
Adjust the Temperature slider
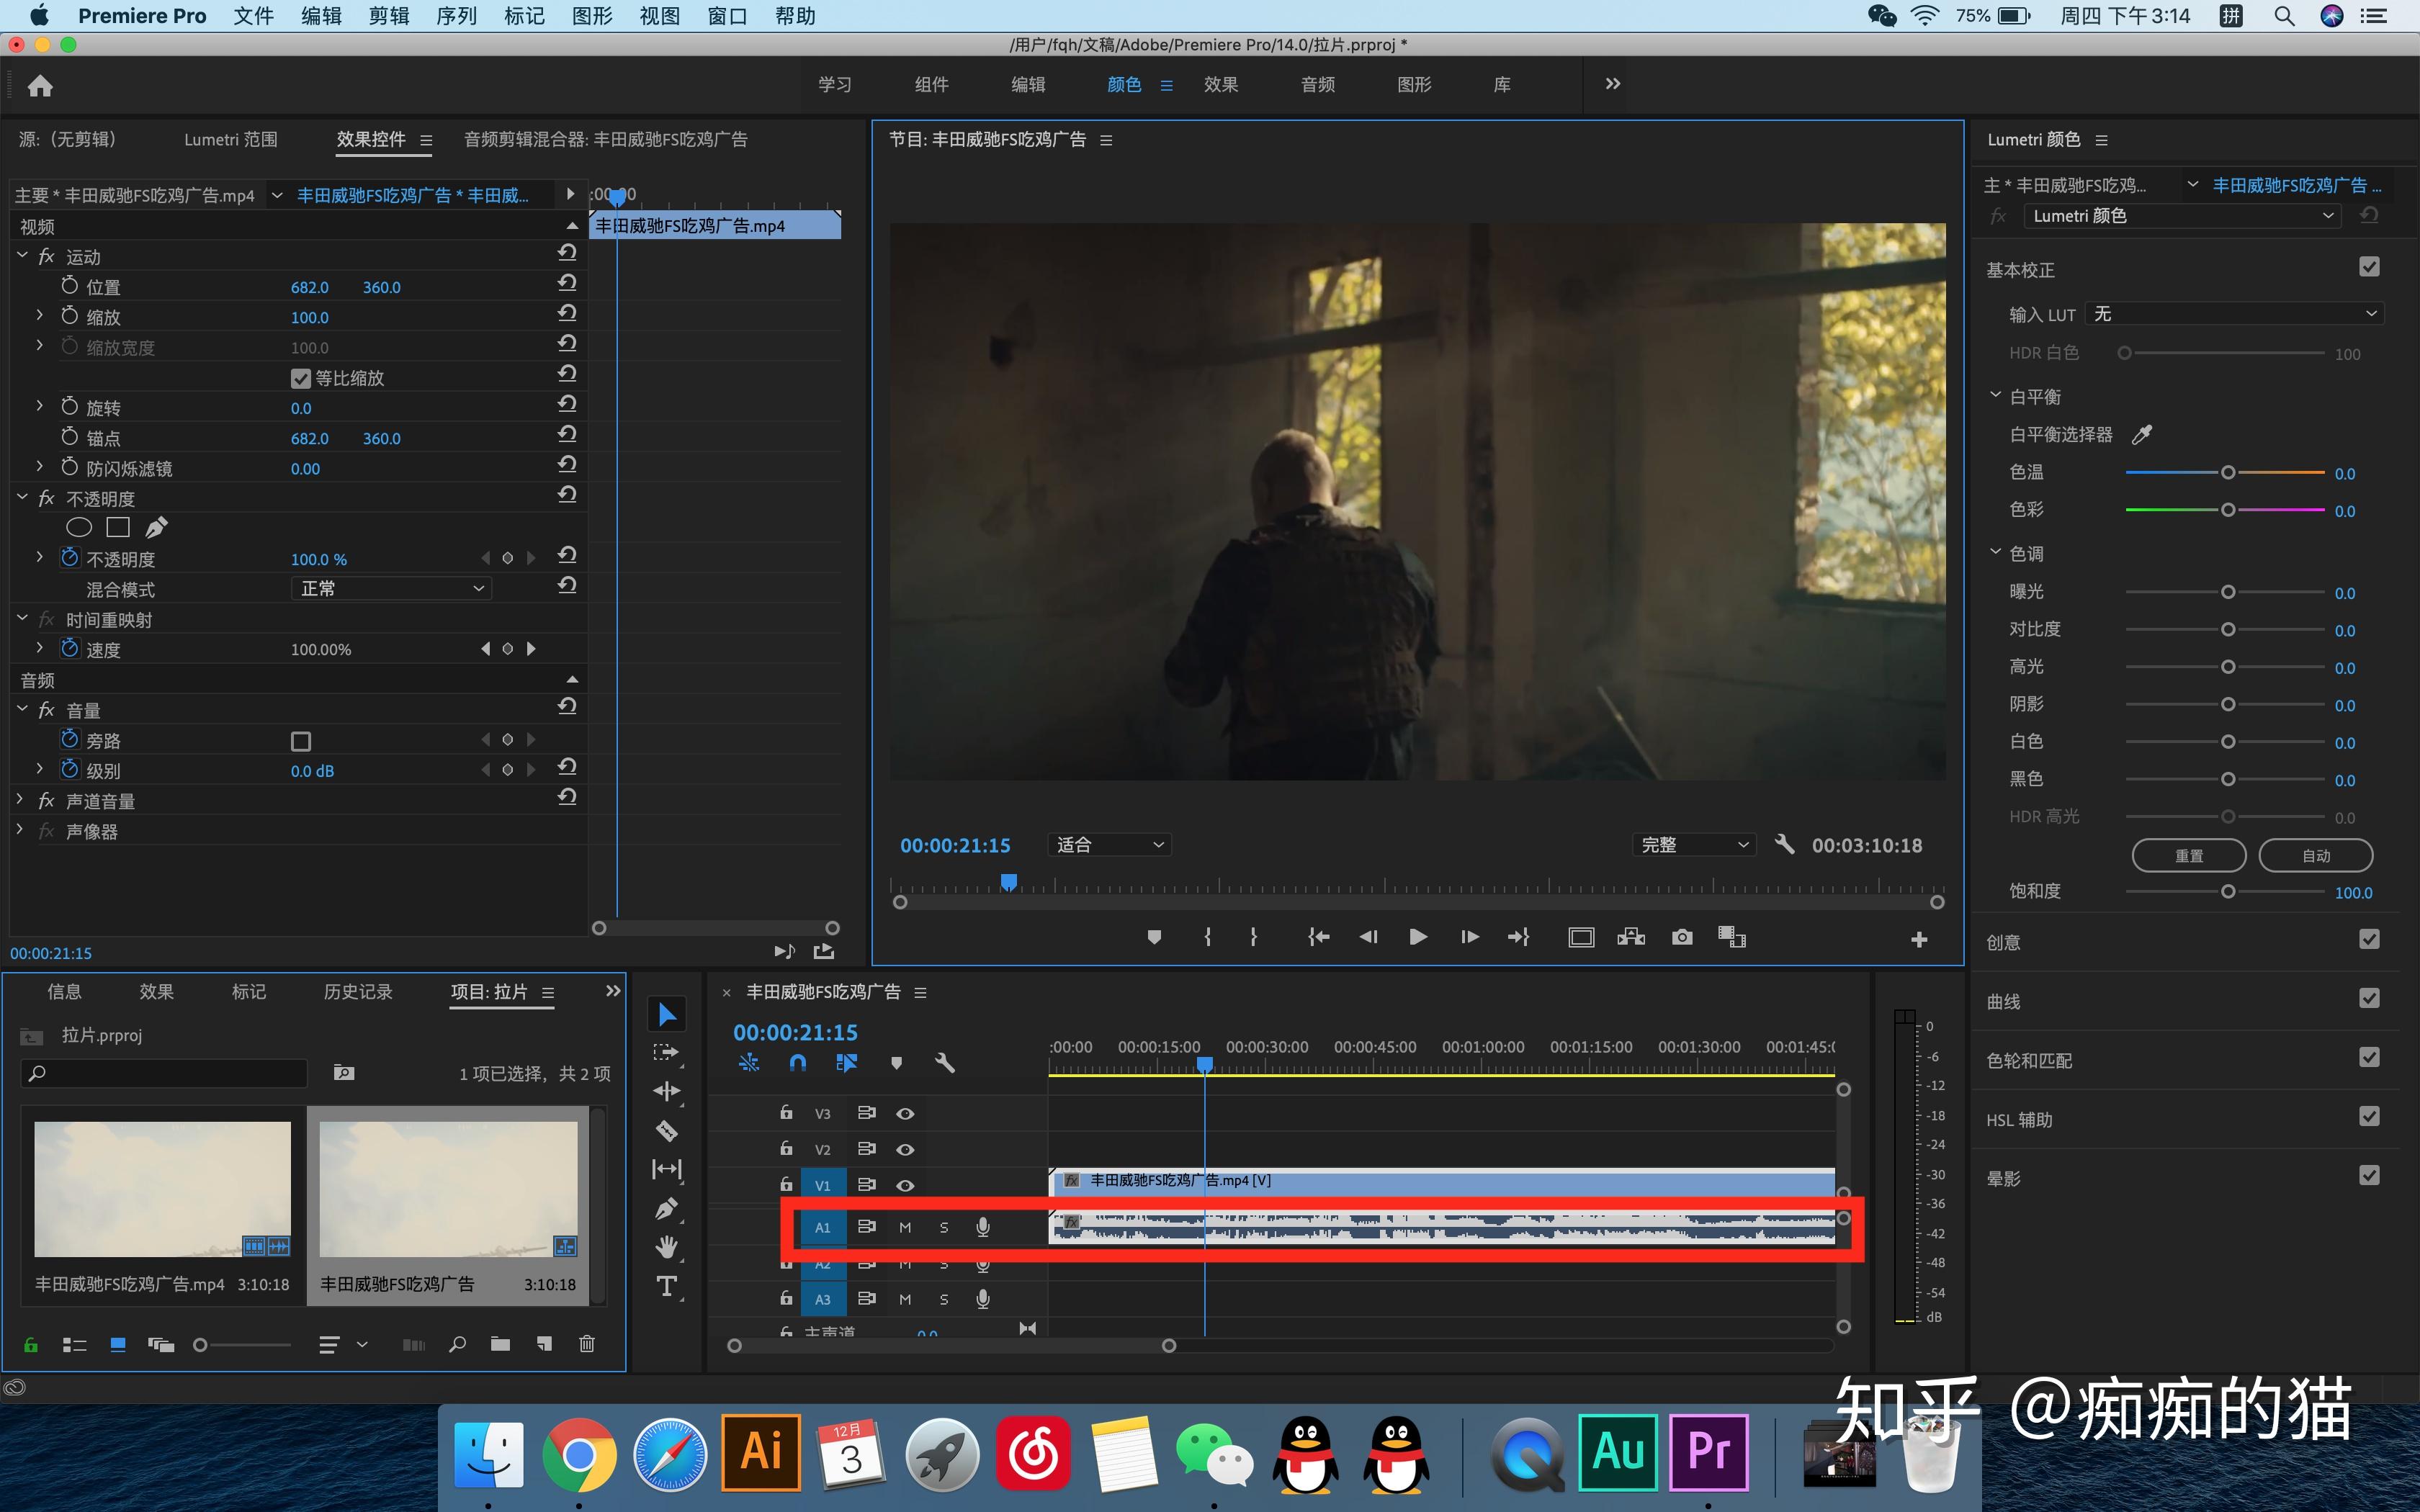tap(2227, 472)
